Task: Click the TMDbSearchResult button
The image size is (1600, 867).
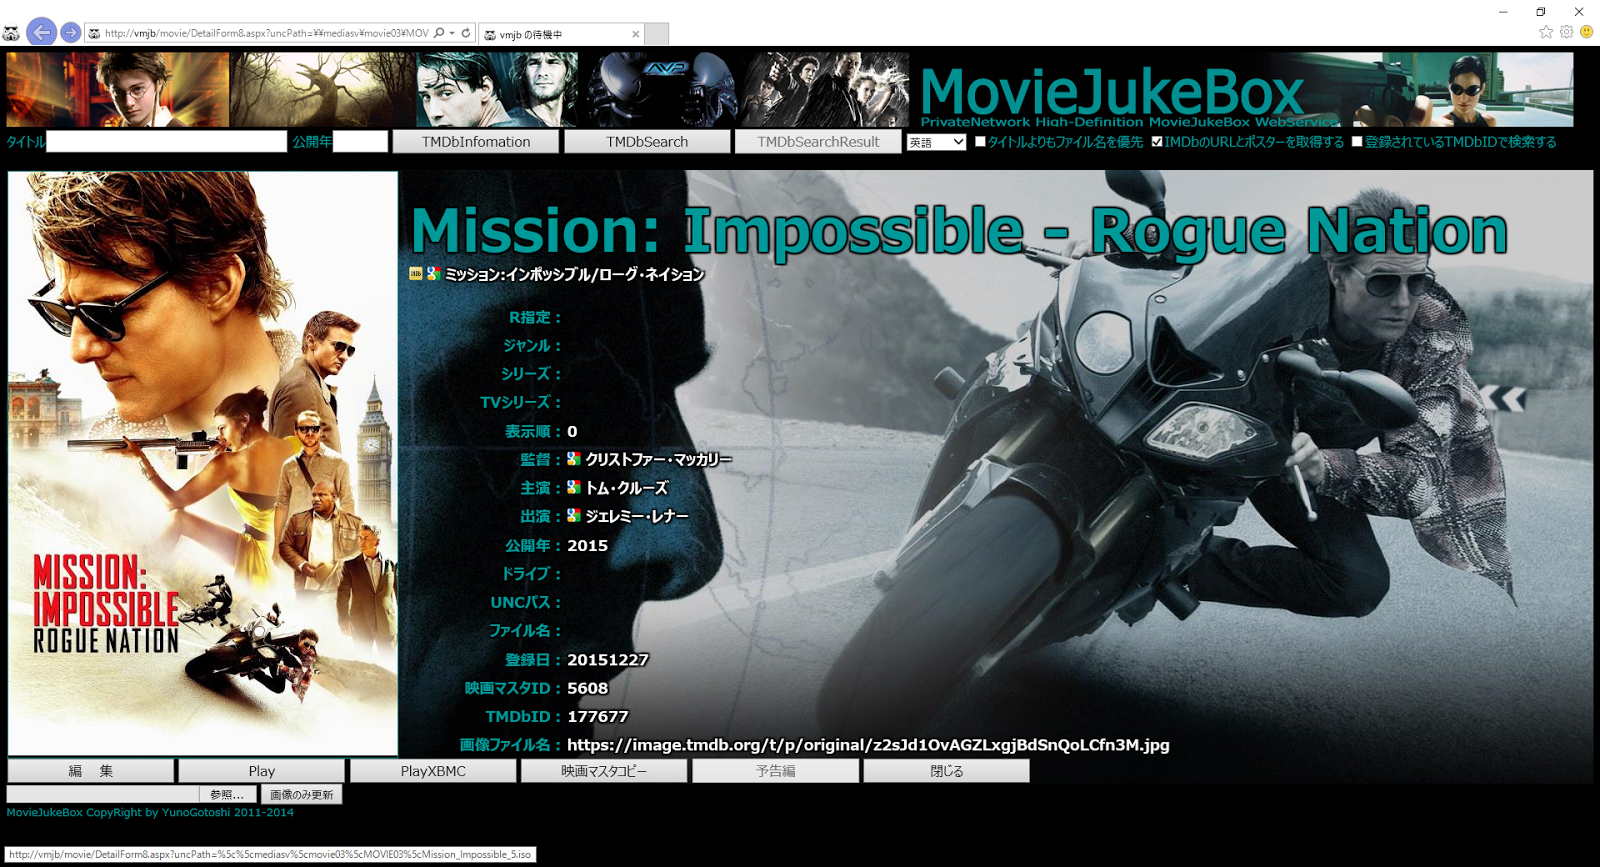Action: (x=818, y=142)
